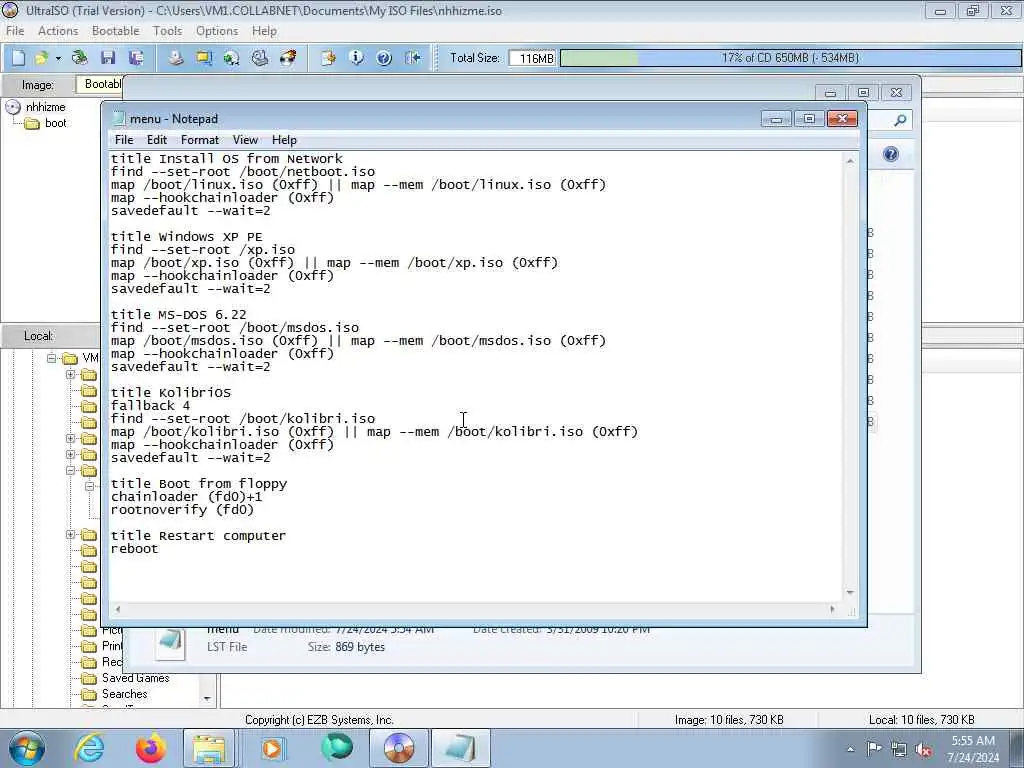The height and width of the screenshot is (768, 1024).
Task: Show hidden tray icons arrow
Action: point(850,750)
